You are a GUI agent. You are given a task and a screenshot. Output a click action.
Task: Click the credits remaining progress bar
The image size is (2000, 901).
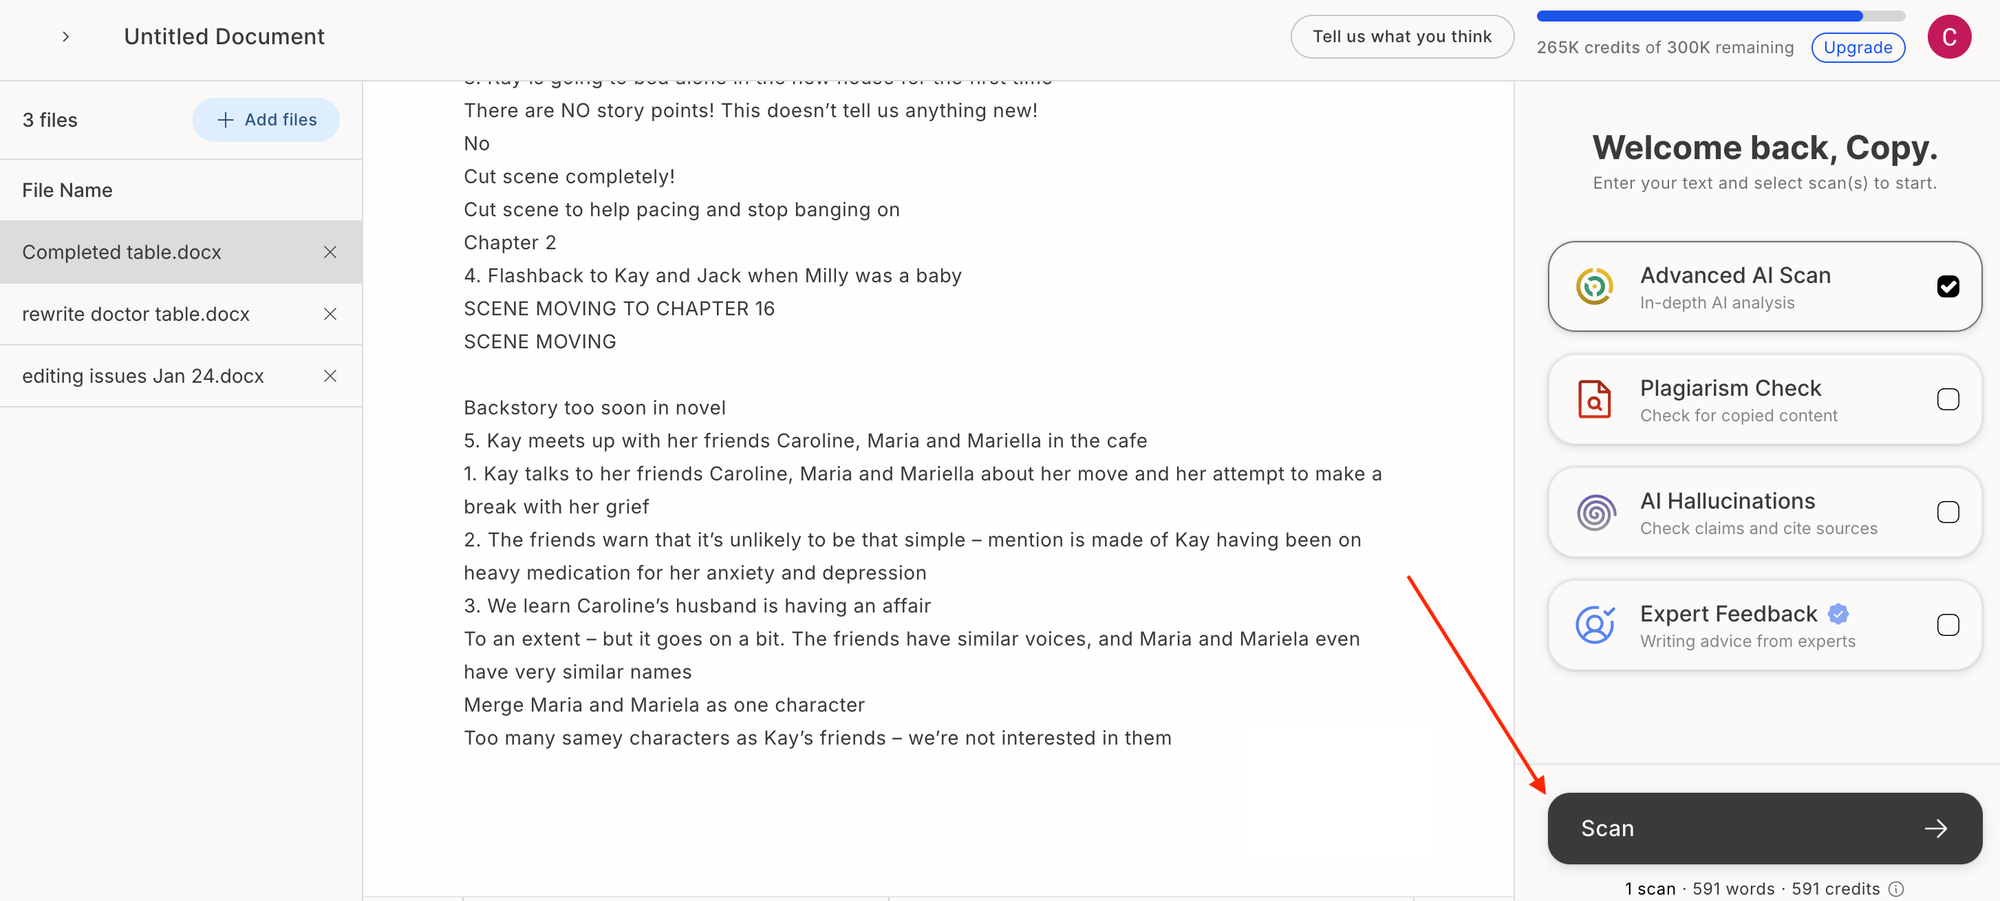click(1721, 16)
